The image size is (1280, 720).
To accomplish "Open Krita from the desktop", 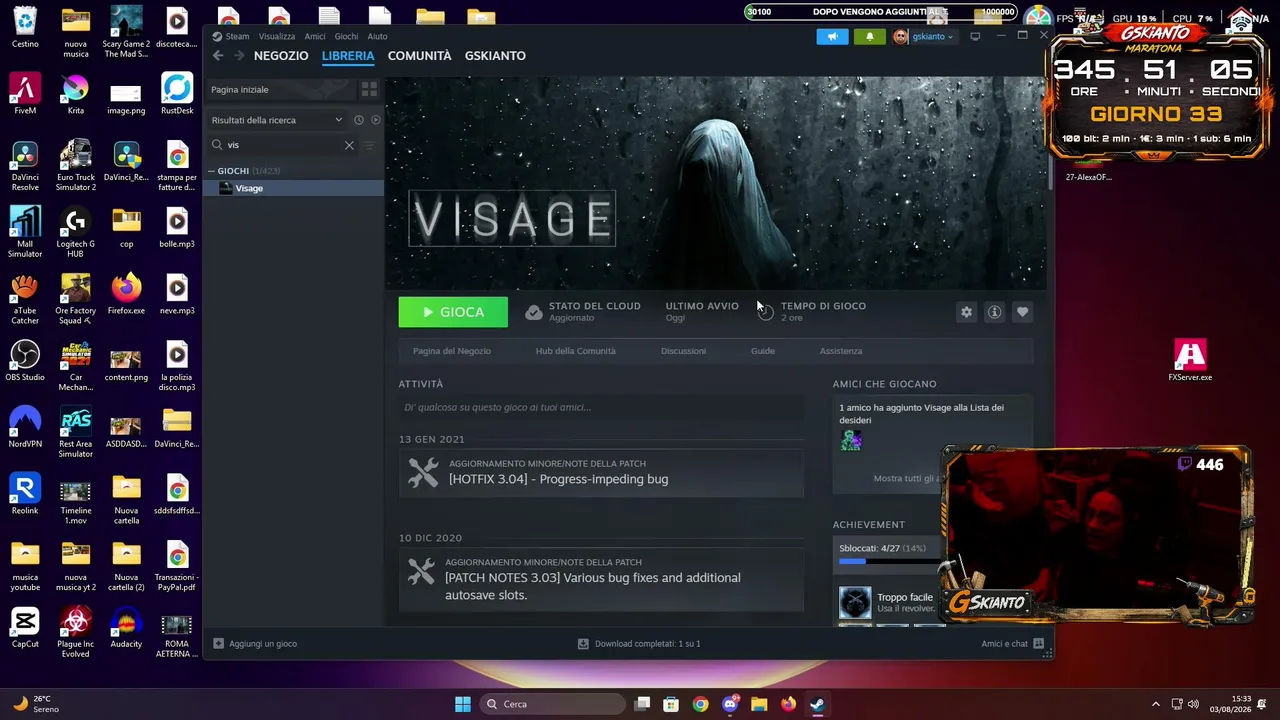I will 75,96.
